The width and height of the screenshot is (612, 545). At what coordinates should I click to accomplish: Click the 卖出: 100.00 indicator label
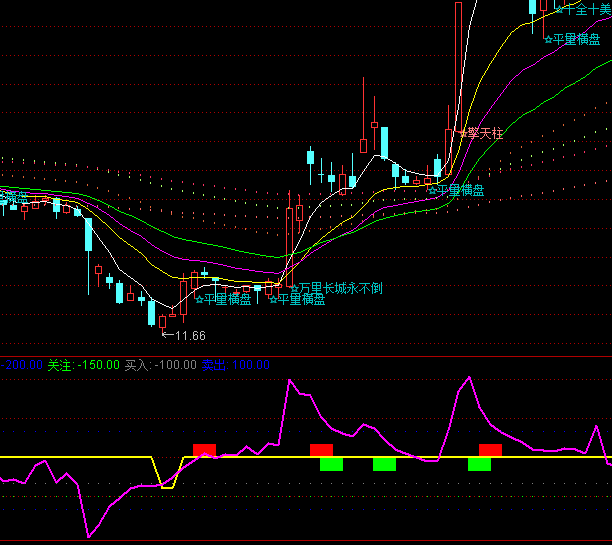coord(230,365)
